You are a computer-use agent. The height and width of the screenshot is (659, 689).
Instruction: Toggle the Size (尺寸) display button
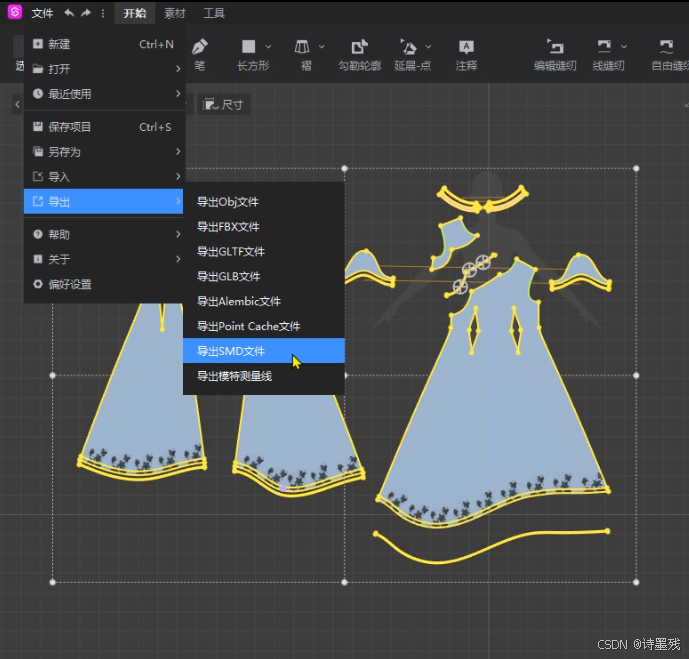(223, 104)
